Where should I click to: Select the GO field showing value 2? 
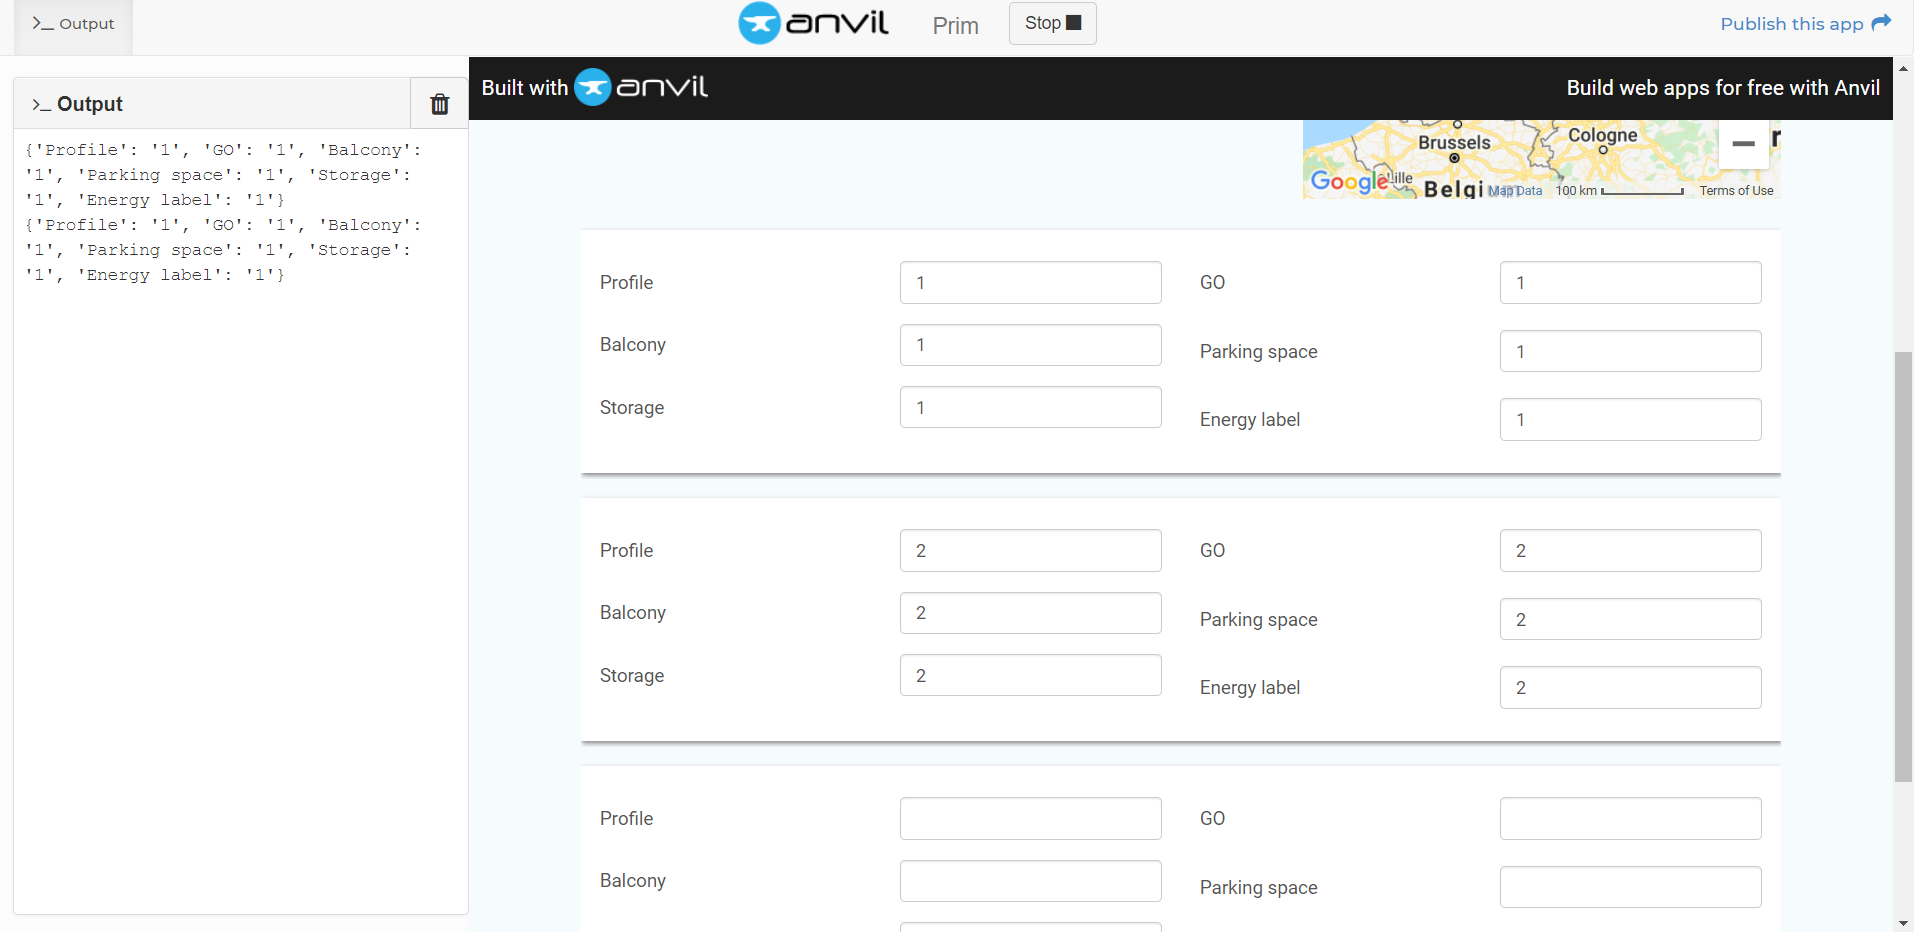(x=1629, y=550)
